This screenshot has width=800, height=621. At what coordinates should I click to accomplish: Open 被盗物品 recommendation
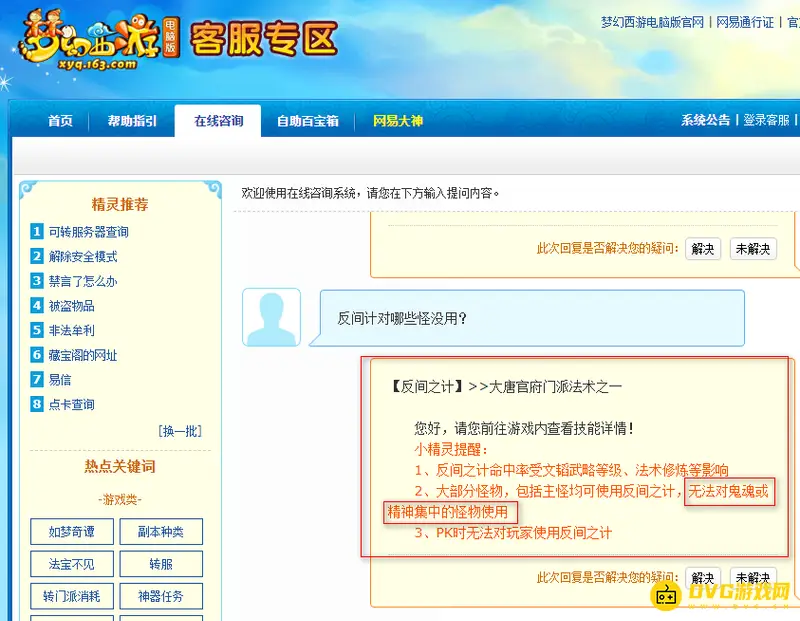click(x=71, y=306)
